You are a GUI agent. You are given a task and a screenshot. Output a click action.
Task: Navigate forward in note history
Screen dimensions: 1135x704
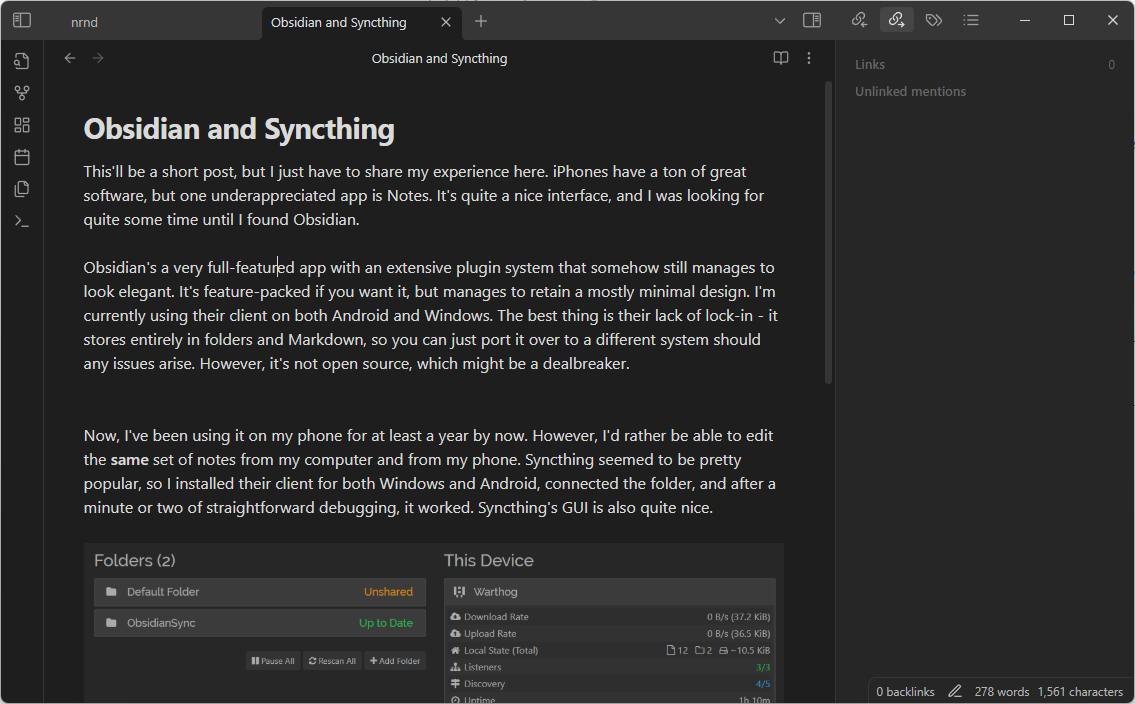tap(98, 59)
